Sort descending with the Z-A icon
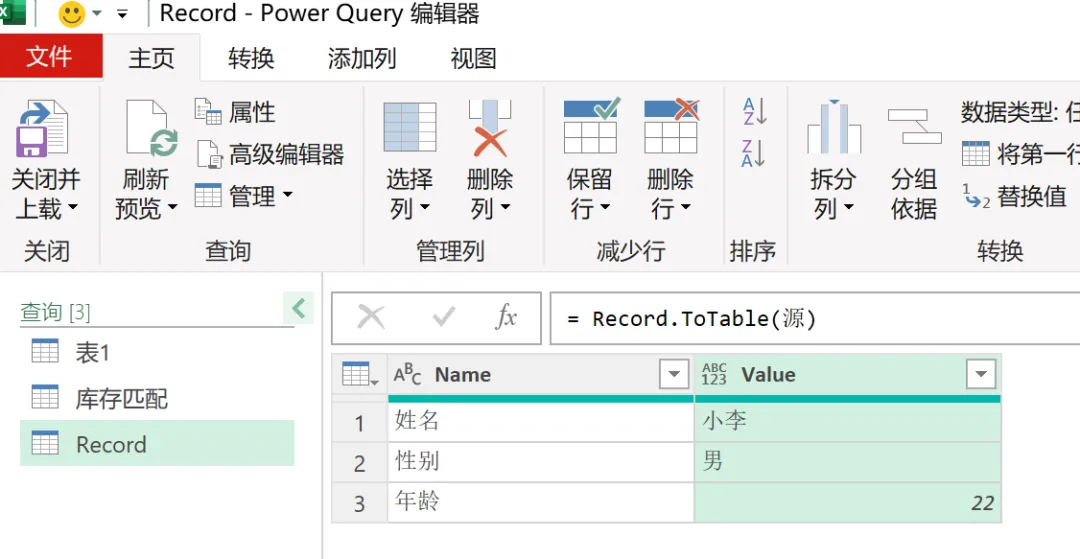The width and height of the screenshot is (1080, 559). point(754,153)
